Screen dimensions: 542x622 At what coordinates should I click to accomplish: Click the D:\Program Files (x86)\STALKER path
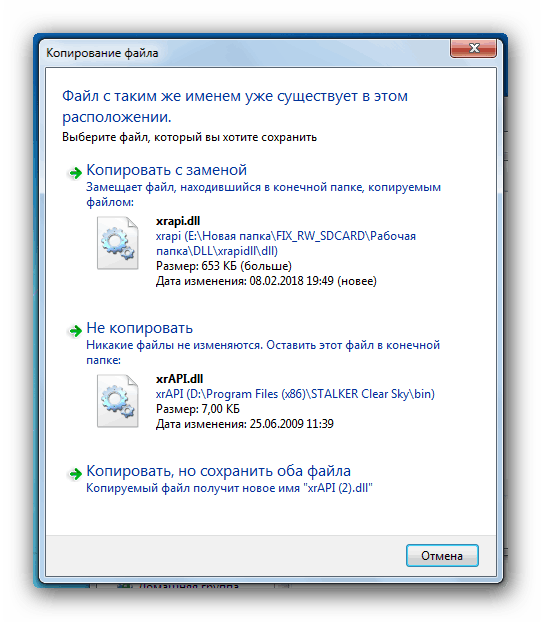pos(295,394)
